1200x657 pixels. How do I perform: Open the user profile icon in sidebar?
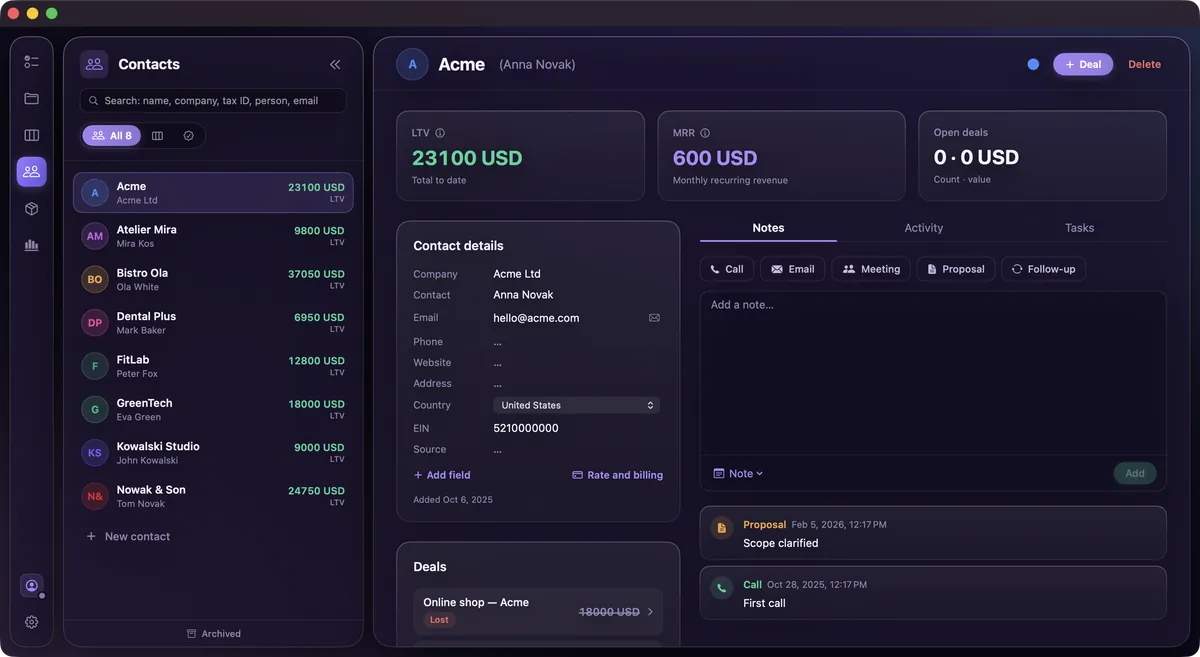pos(31,586)
